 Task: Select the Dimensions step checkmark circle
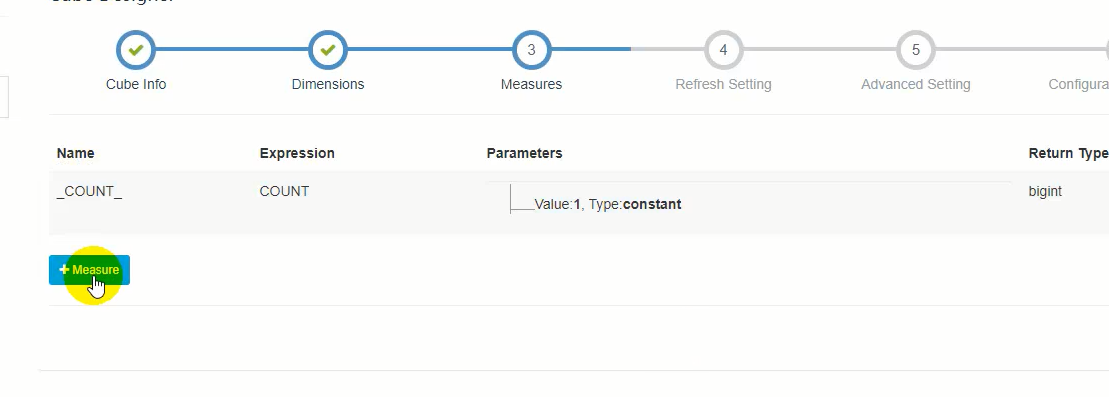click(x=327, y=50)
